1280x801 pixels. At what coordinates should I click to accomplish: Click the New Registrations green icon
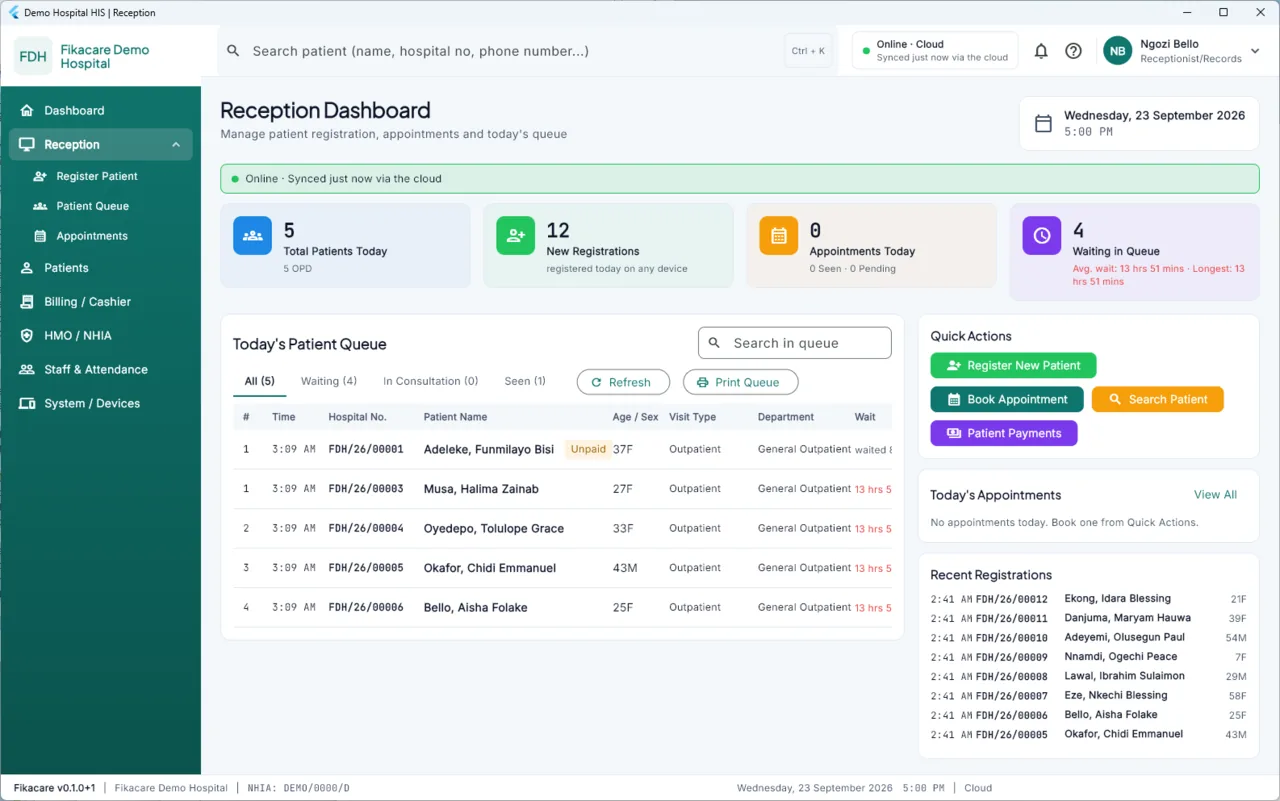tap(516, 235)
